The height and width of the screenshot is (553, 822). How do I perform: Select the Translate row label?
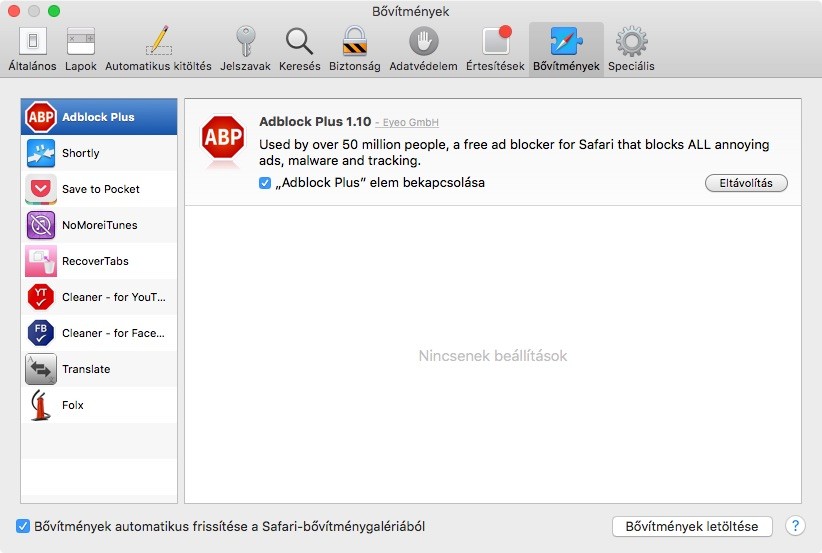[x=86, y=369]
